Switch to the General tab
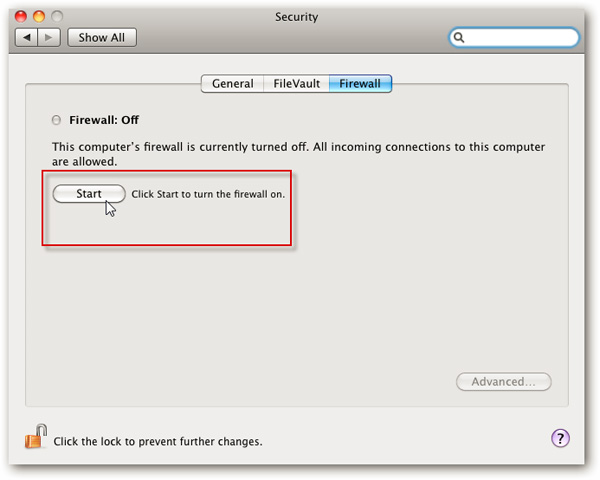 pos(233,84)
